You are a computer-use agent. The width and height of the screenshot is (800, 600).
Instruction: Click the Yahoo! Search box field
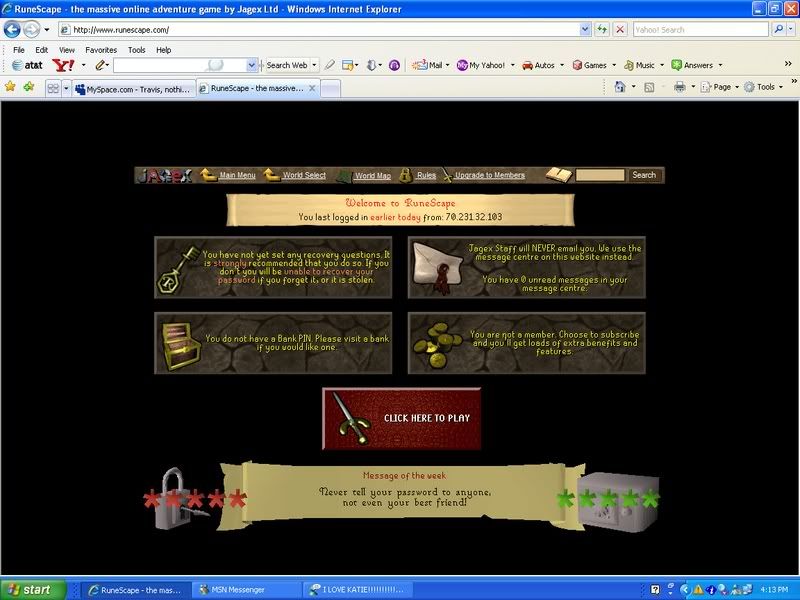coord(701,30)
